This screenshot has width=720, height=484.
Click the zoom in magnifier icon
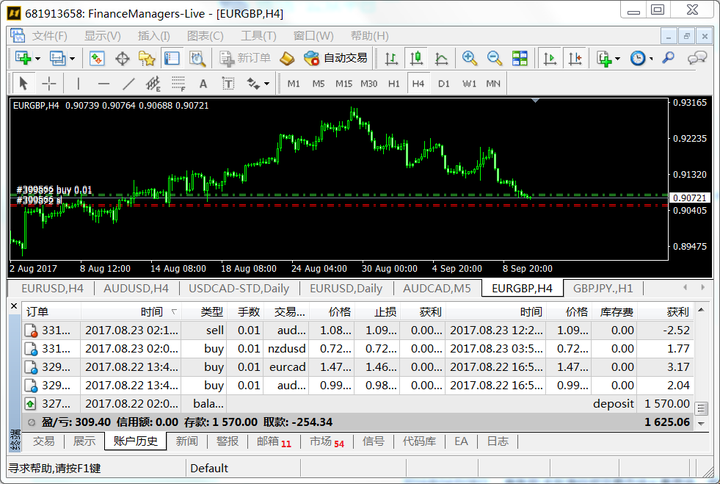(469, 58)
